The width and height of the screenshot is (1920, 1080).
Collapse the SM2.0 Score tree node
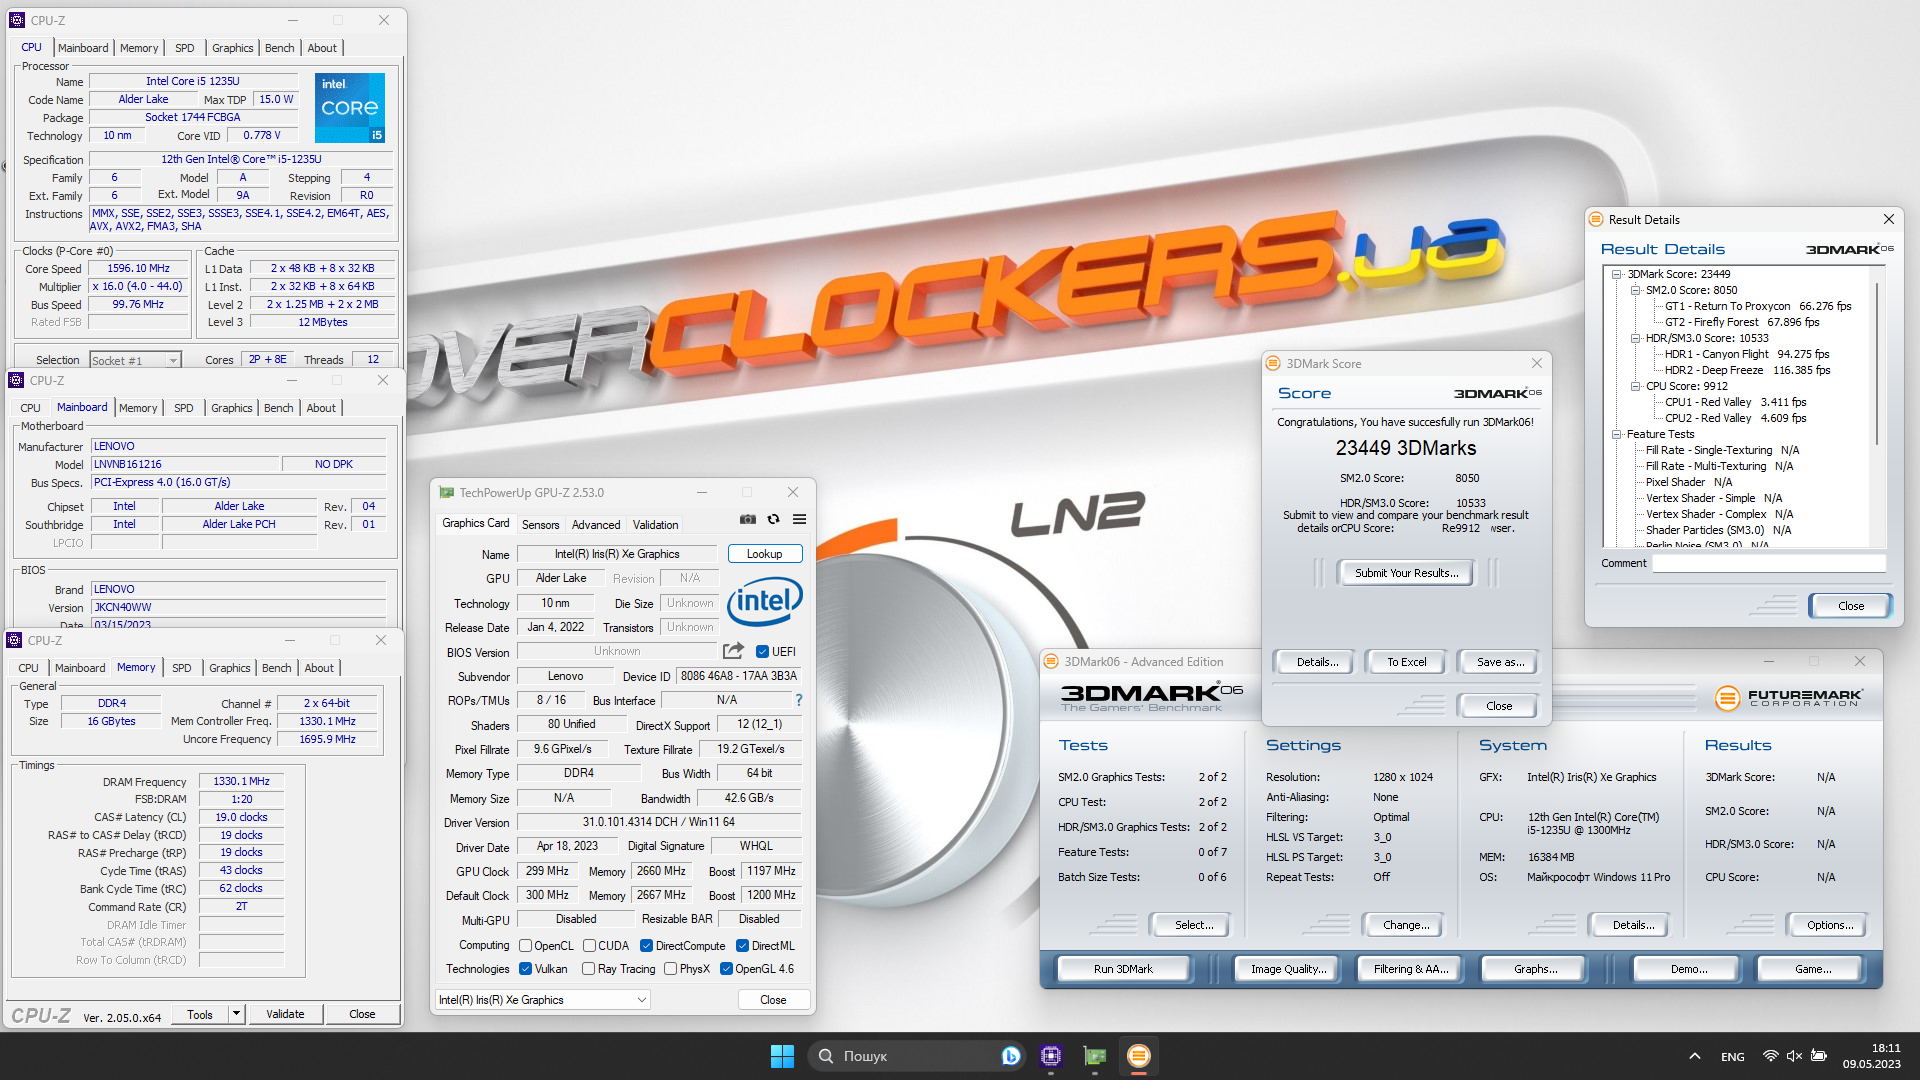1636,290
